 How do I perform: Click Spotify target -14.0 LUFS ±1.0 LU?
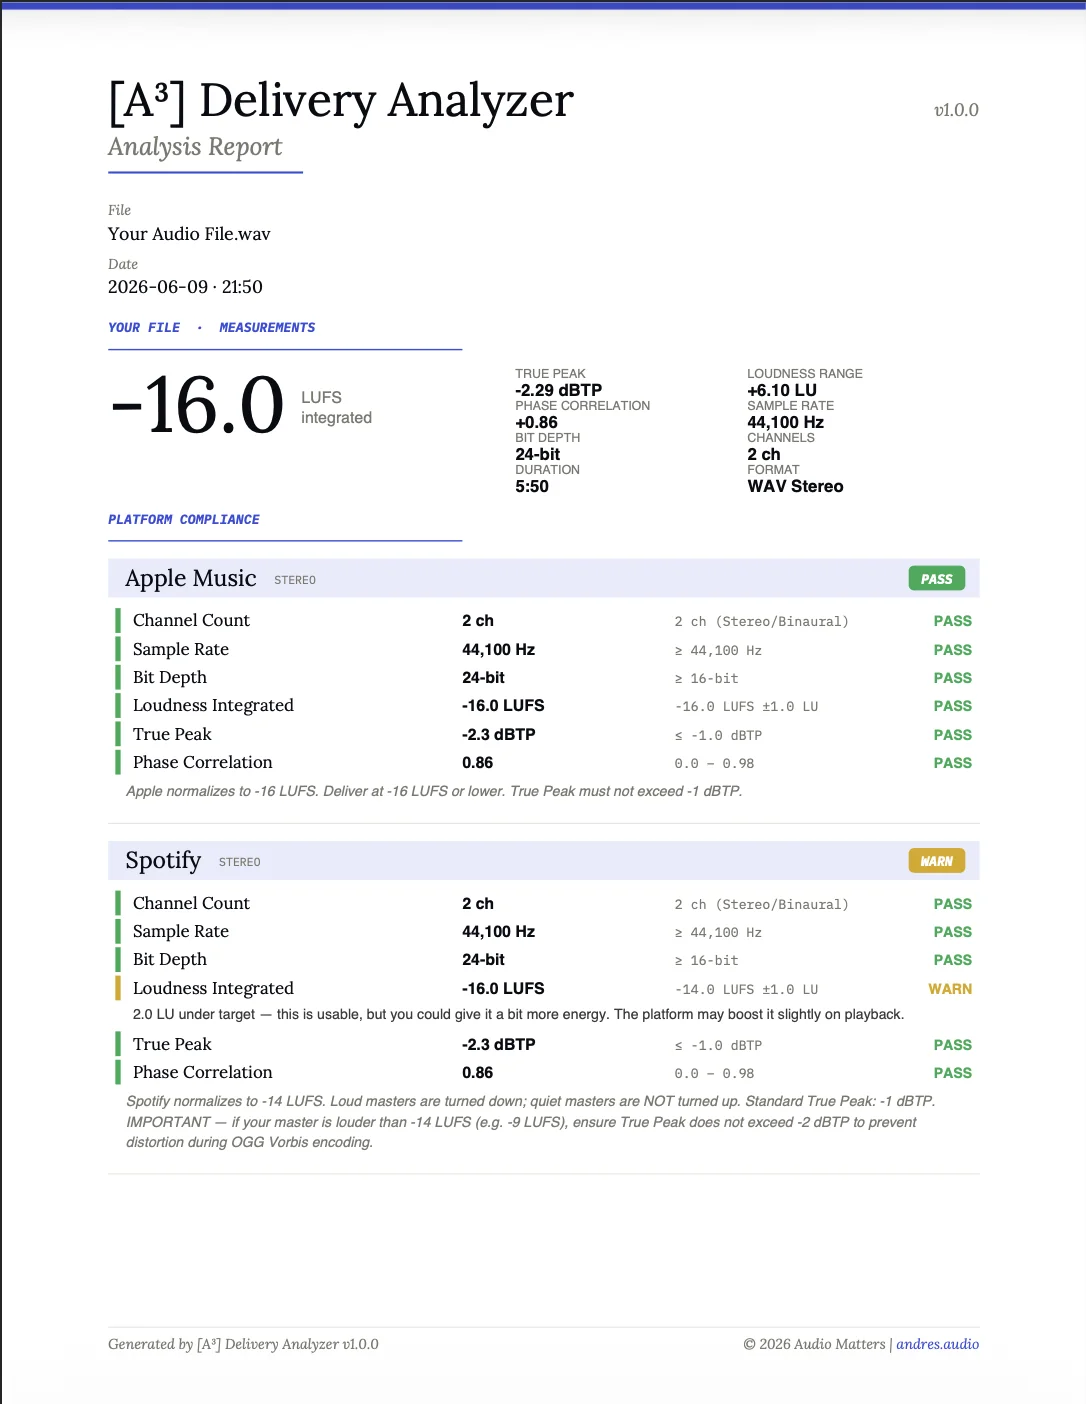pos(746,989)
